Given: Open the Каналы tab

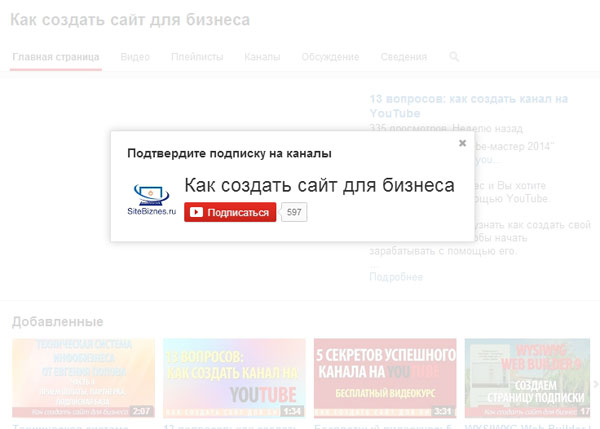Looking at the screenshot, I should click(x=262, y=57).
